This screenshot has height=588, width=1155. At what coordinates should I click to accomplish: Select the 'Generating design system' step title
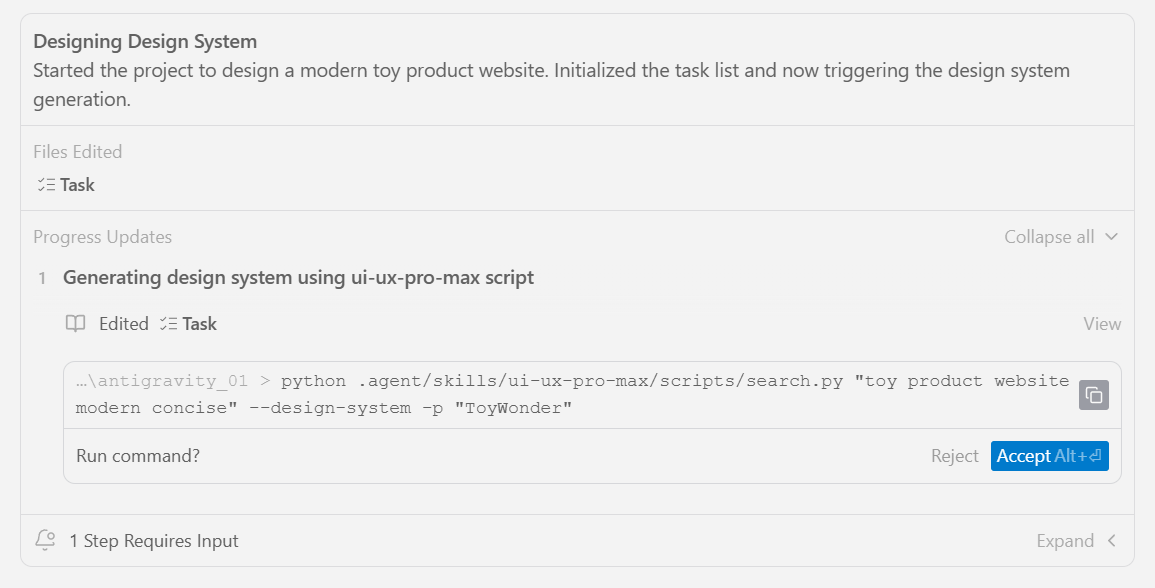(298, 278)
